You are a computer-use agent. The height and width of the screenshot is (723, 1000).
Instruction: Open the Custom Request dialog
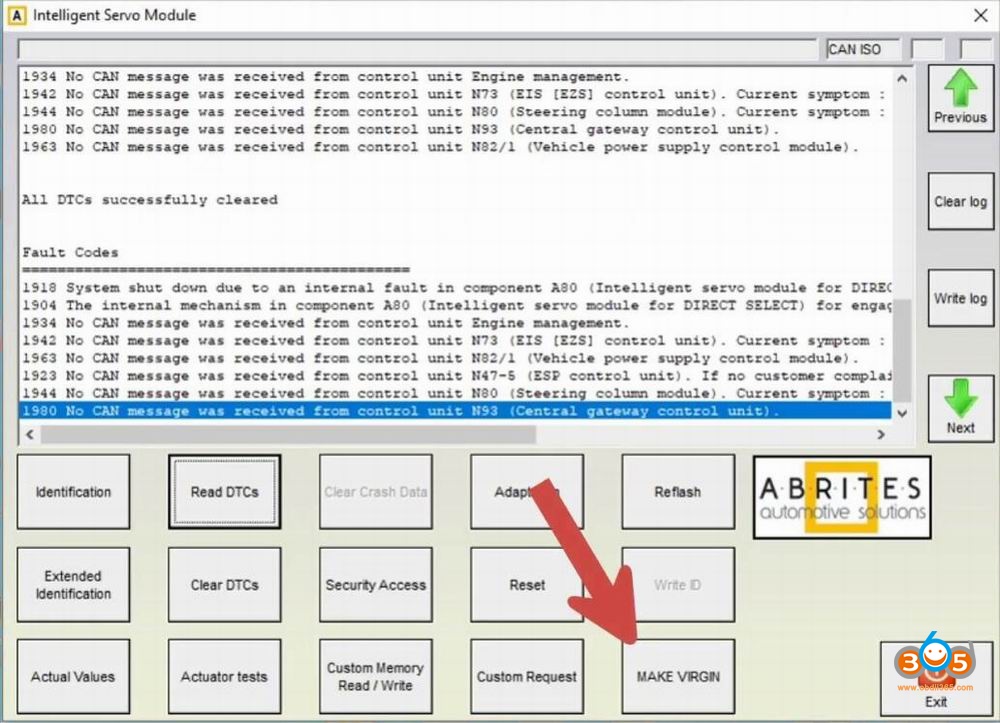click(527, 677)
